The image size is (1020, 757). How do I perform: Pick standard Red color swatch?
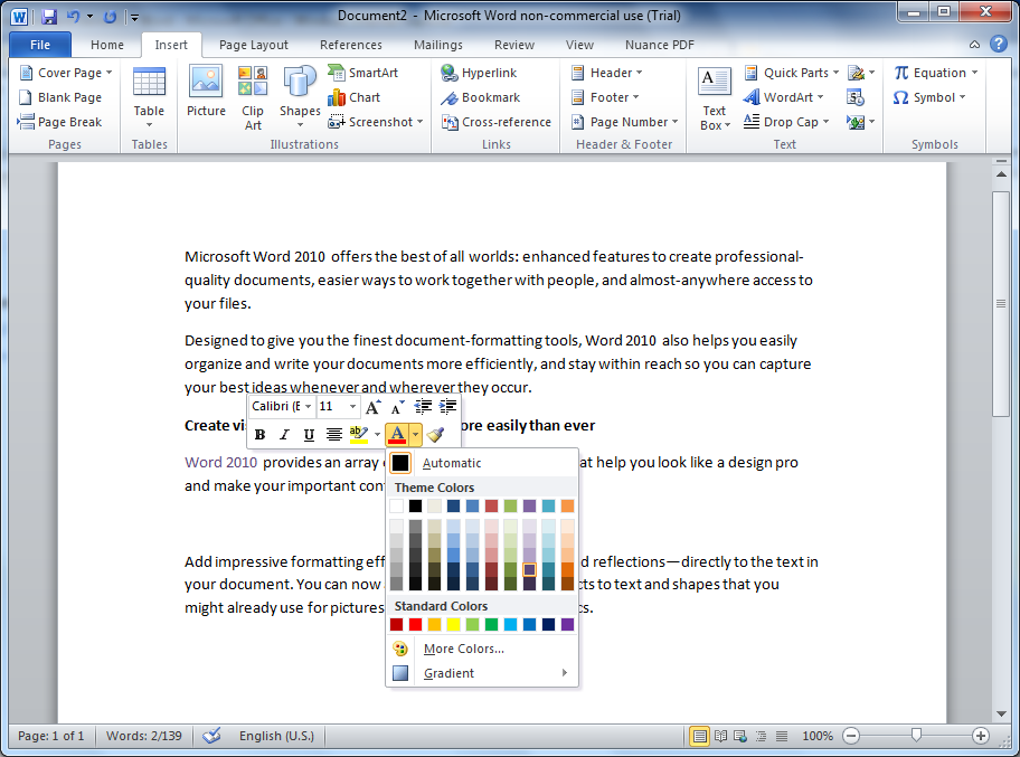coord(416,624)
